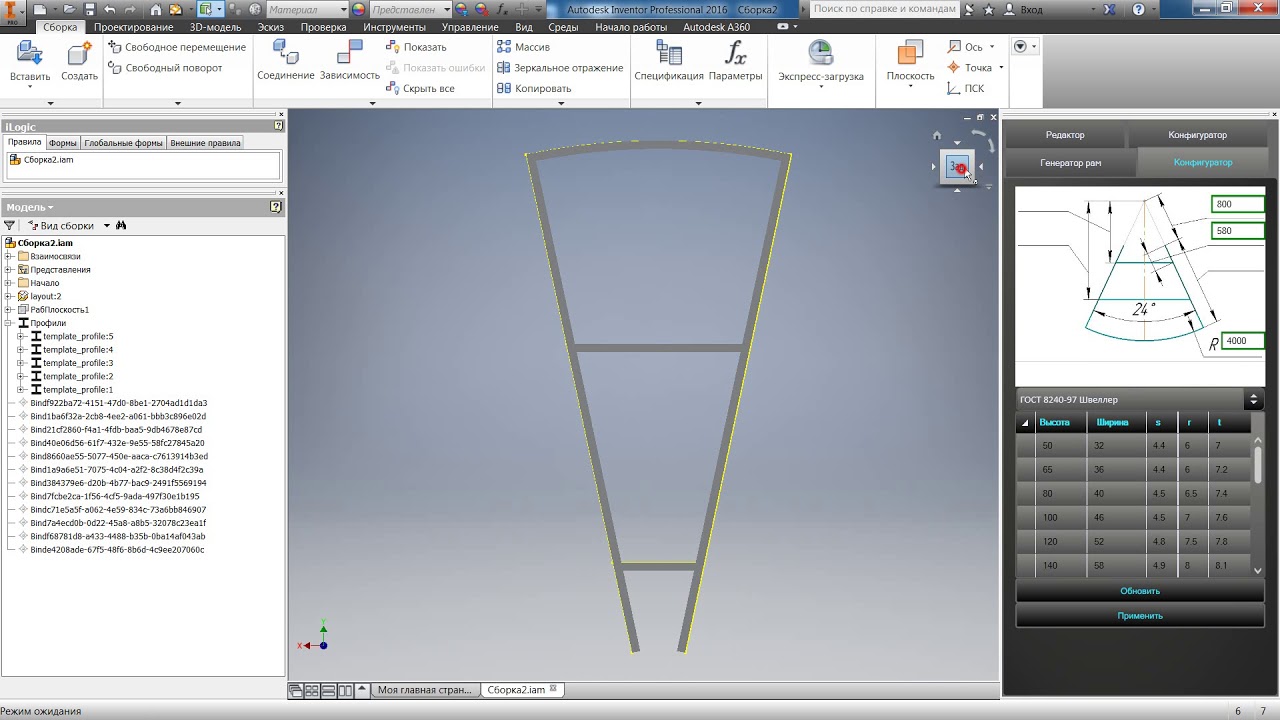This screenshot has height=720, width=1280.
Task: Click the Экспресс-загрузка icon
Action: coord(821,54)
